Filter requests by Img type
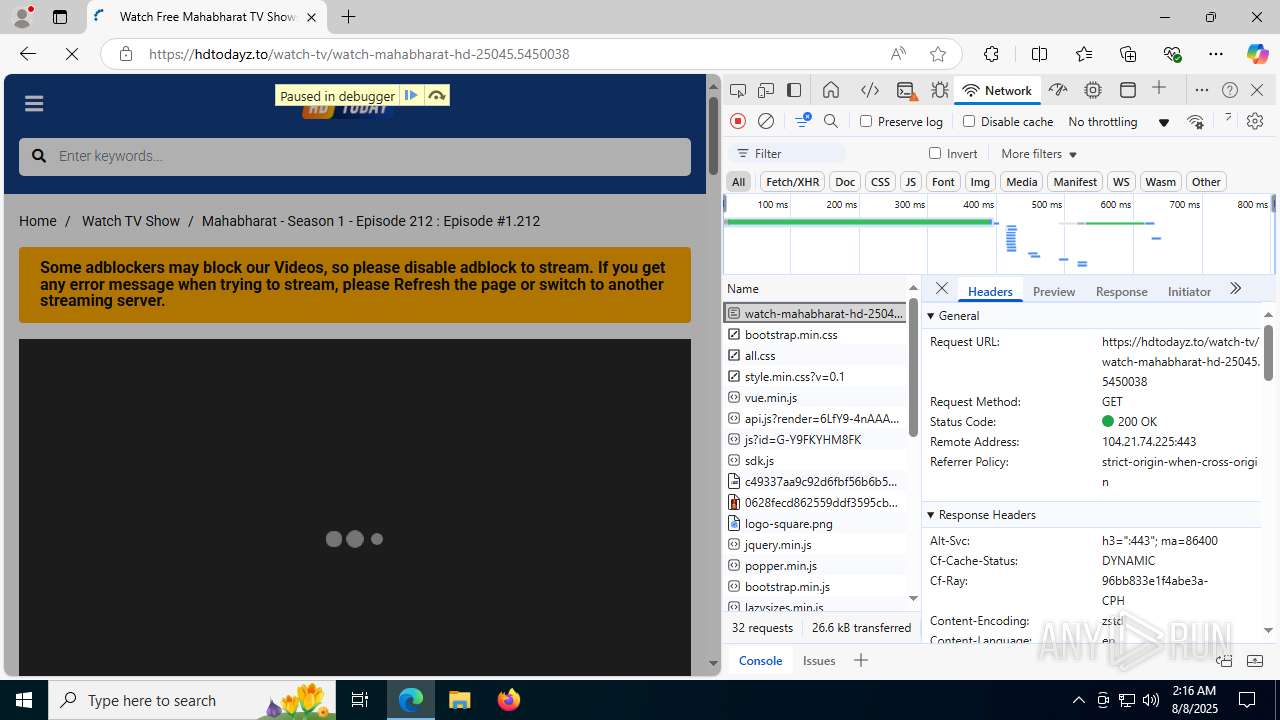Screen dimensions: 1280x720 click(980, 181)
